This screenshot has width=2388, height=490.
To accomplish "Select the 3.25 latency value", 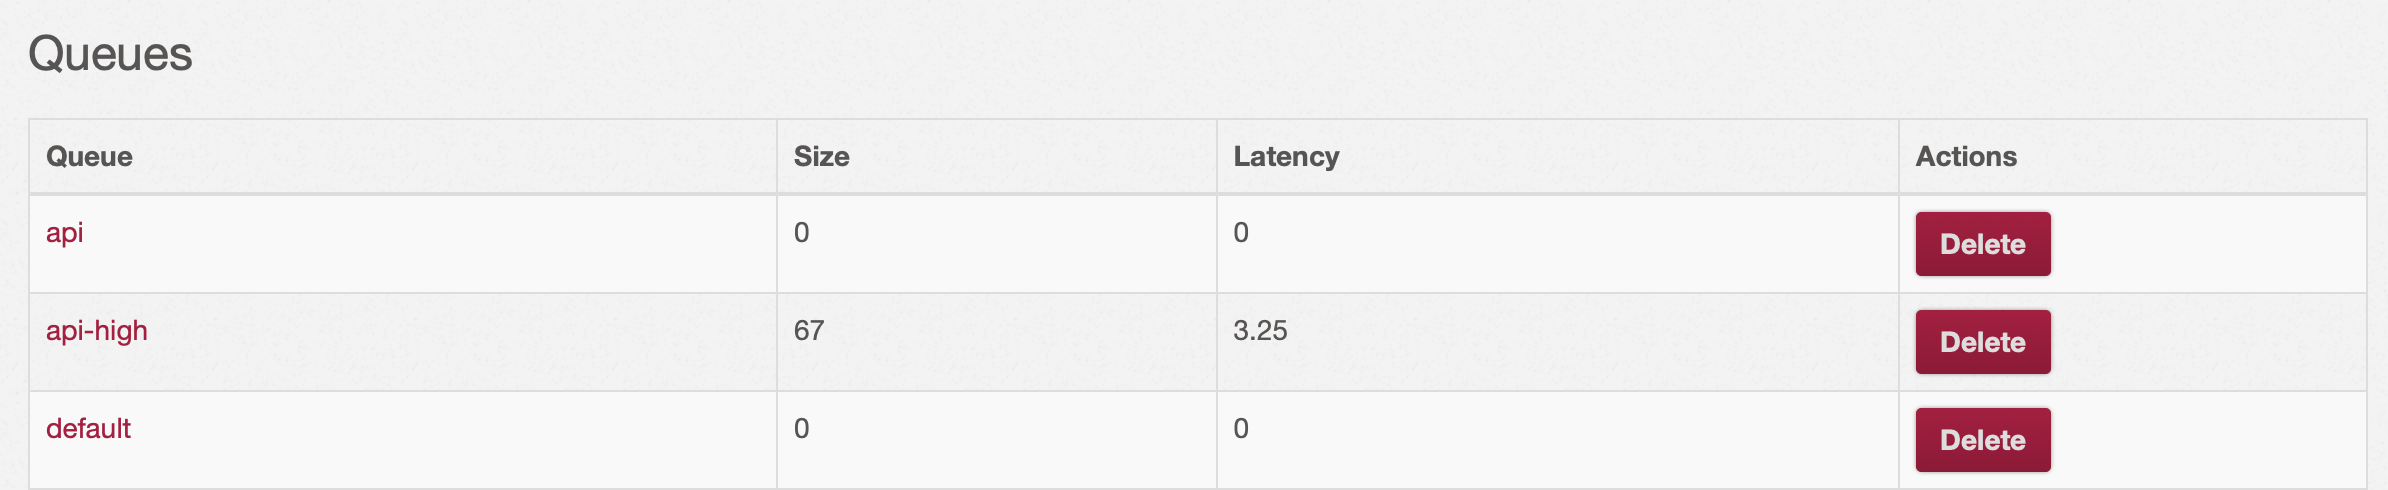I will click(1260, 331).
